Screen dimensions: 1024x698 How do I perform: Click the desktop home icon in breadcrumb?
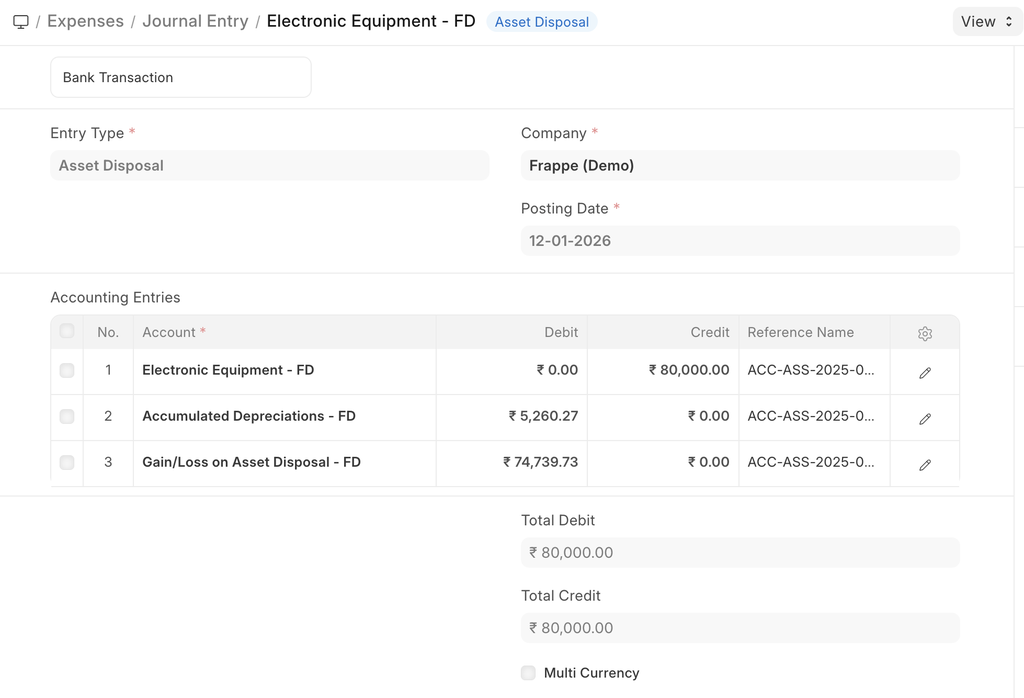(20, 22)
